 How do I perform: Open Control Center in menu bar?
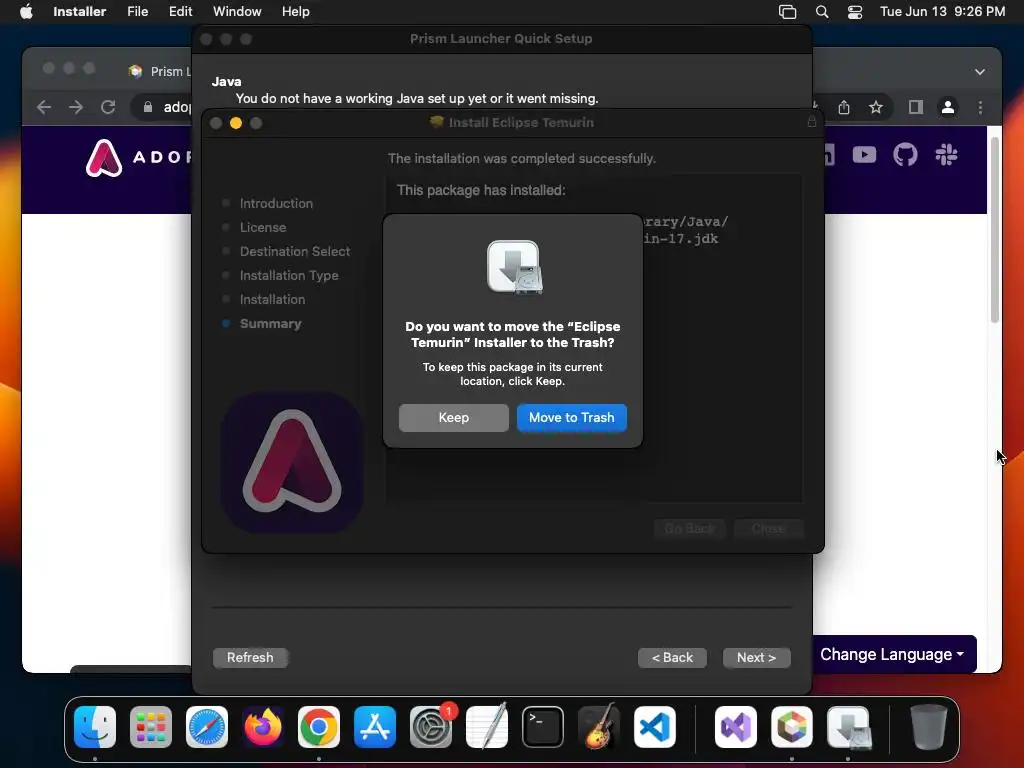(x=855, y=12)
